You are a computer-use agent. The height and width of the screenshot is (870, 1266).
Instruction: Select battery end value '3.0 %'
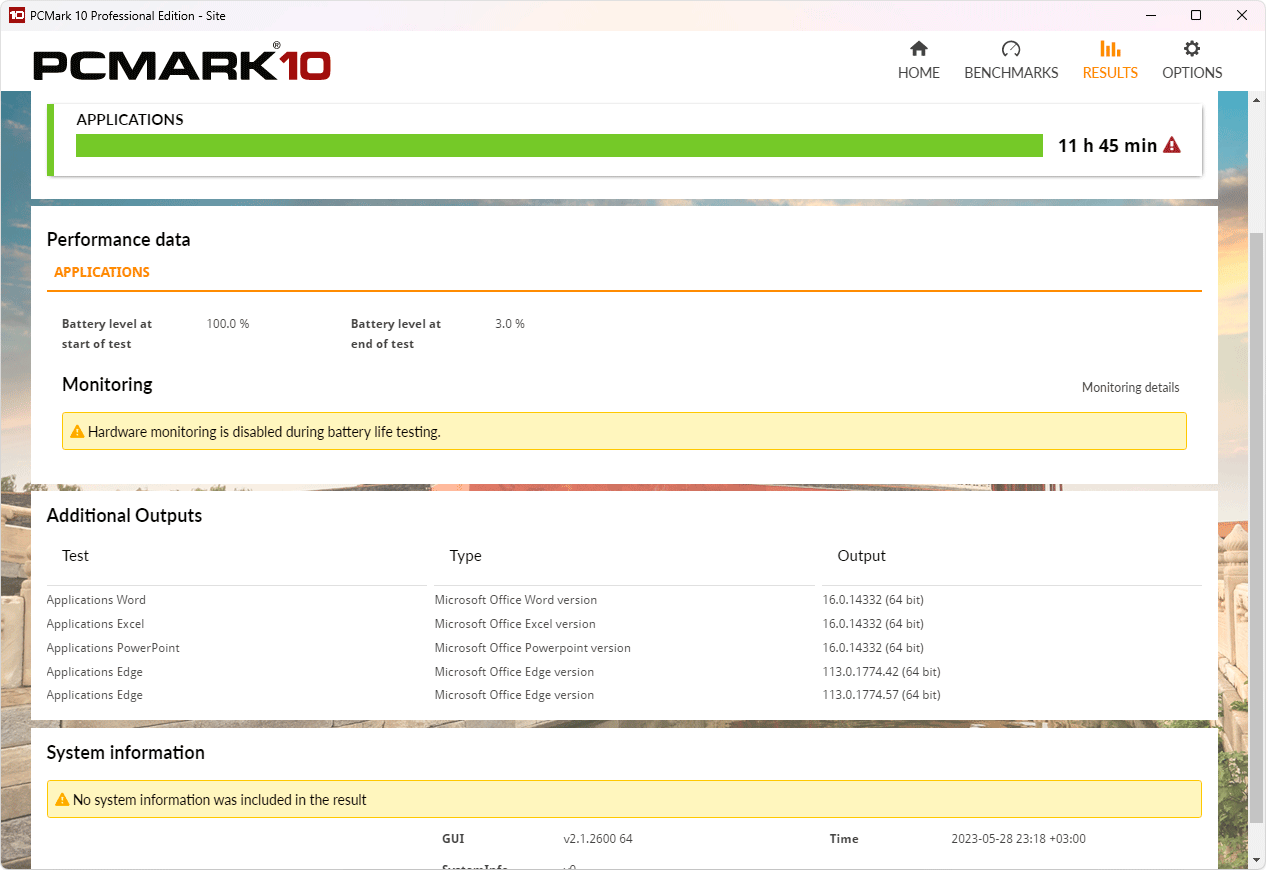[x=510, y=324]
